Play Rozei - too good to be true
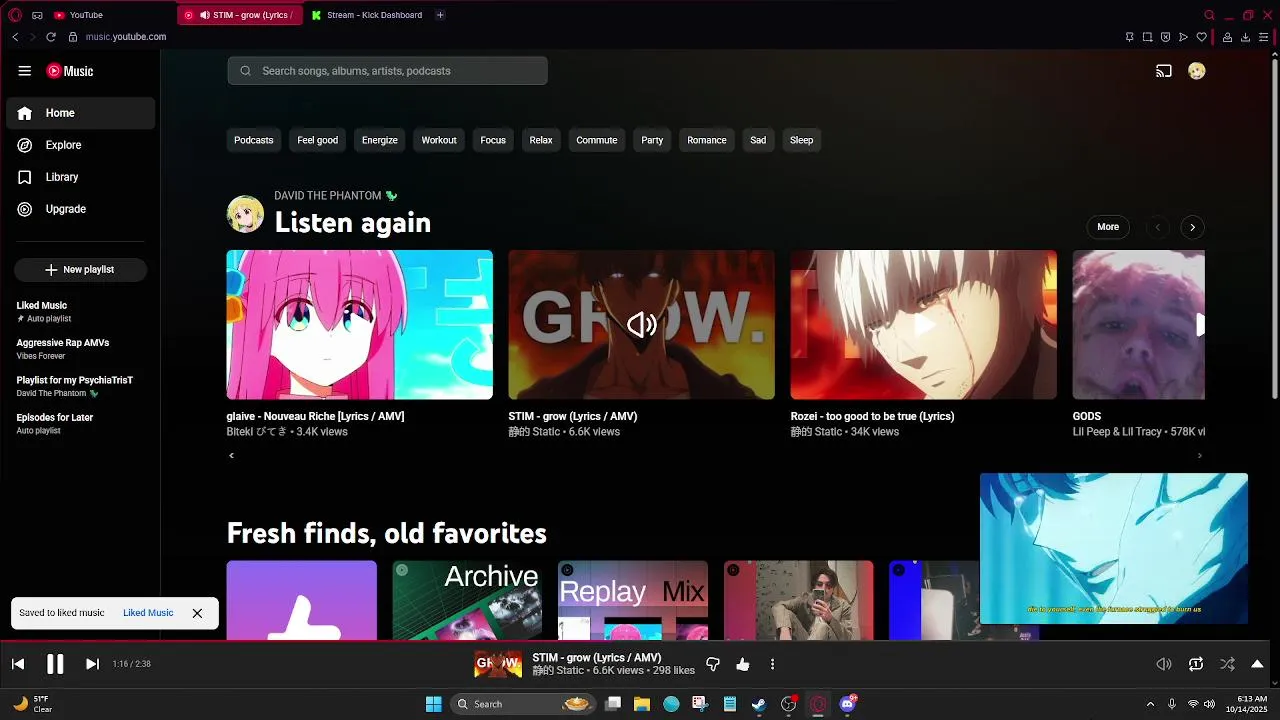The width and height of the screenshot is (1280, 720). coord(923,325)
